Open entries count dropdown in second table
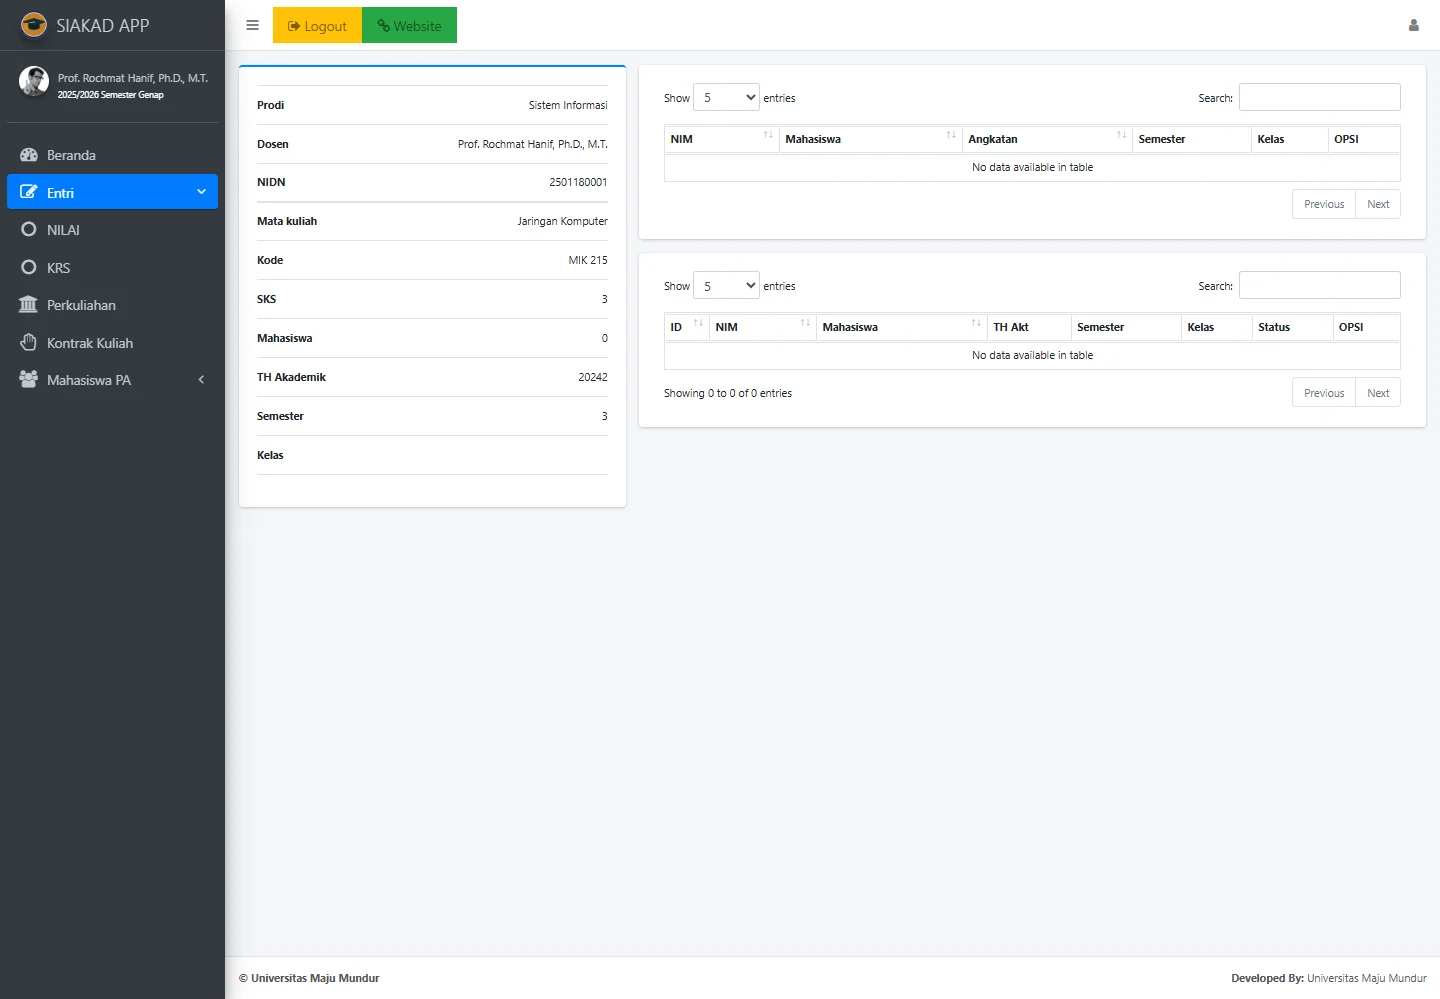1440x999 pixels. pyautogui.click(x=726, y=286)
